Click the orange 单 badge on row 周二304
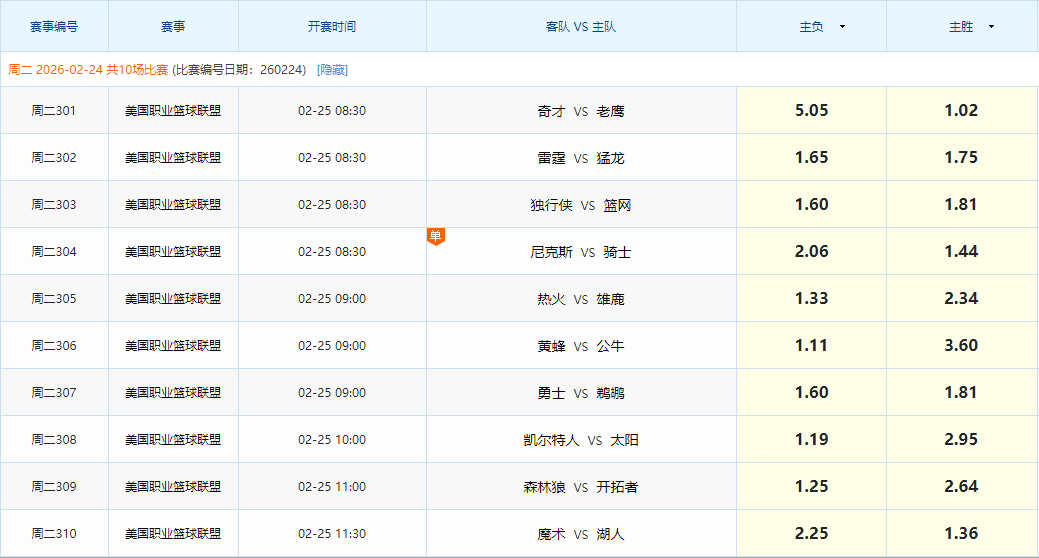This screenshot has height=558, width=1039. tap(435, 236)
